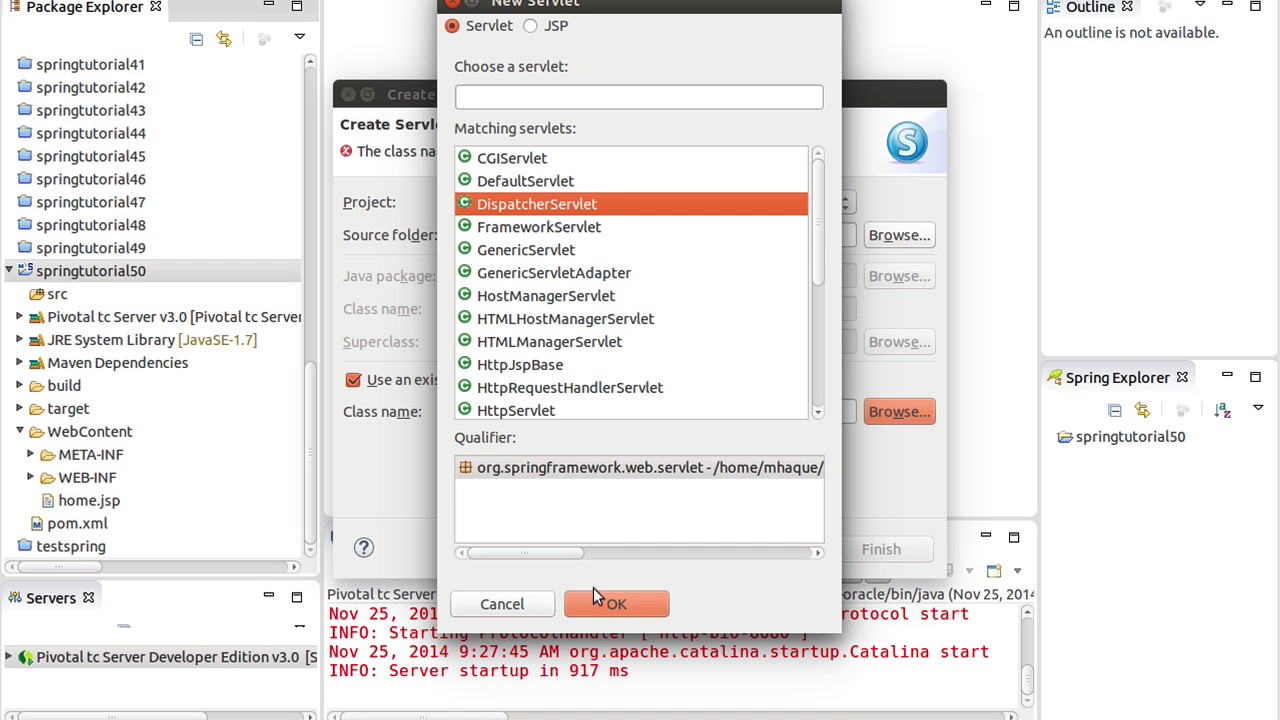The width and height of the screenshot is (1280, 720).
Task: Expand Pivotal tc Server in Servers view
Action: click(9, 657)
